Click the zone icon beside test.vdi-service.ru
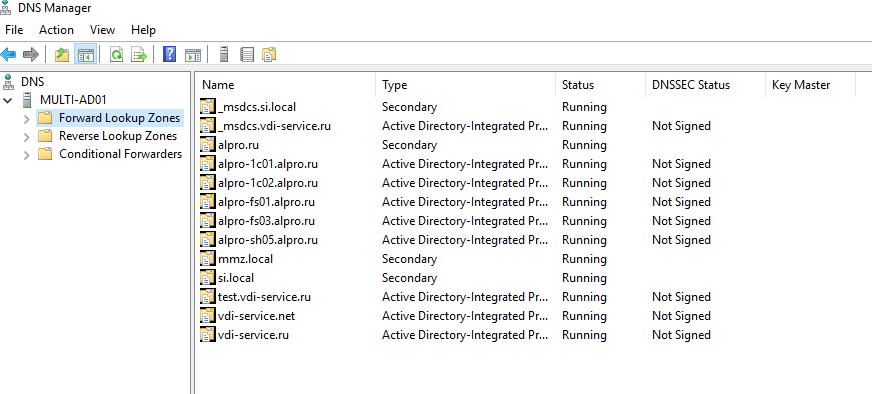 pyautogui.click(x=207, y=297)
